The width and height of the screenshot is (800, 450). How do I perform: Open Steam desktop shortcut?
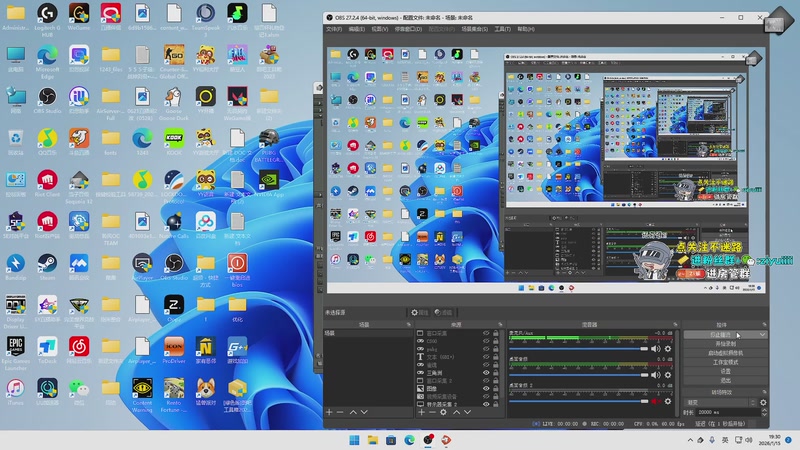(x=46, y=263)
